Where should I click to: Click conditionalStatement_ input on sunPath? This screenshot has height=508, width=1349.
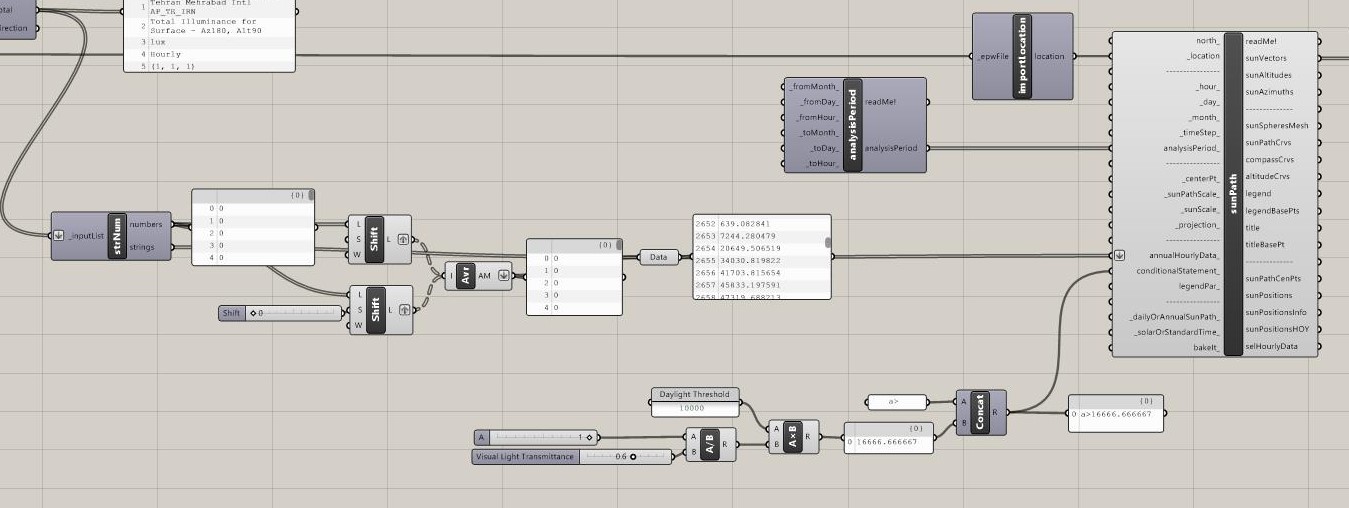pos(1178,271)
